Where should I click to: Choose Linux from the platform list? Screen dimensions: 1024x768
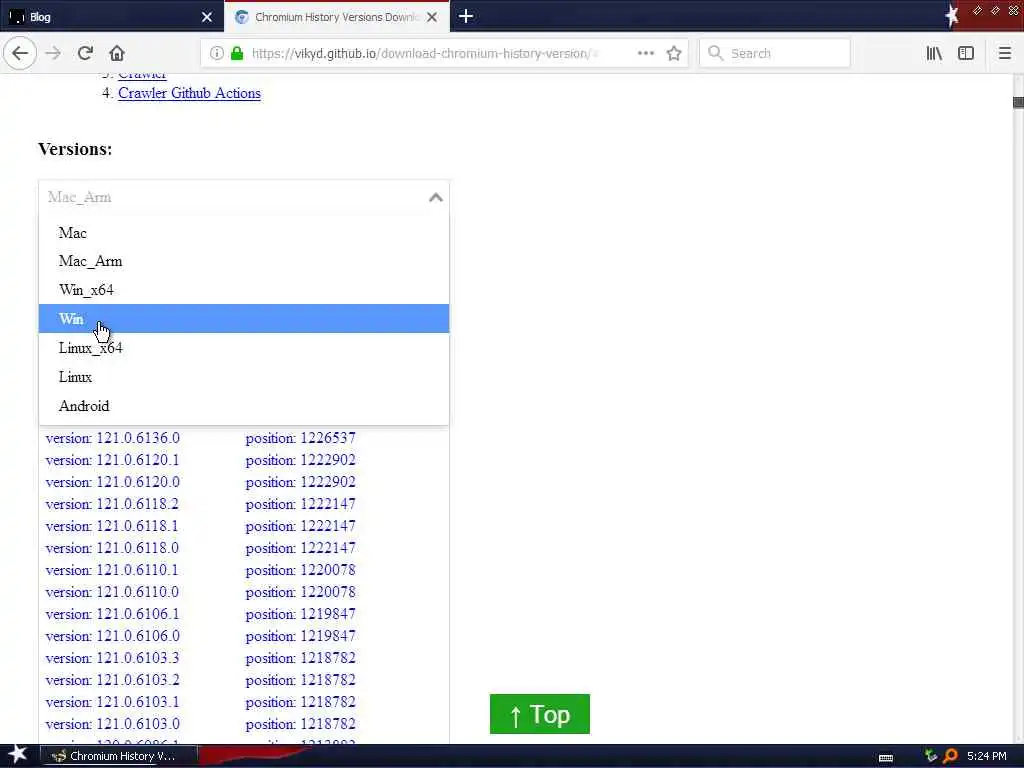pos(244,377)
